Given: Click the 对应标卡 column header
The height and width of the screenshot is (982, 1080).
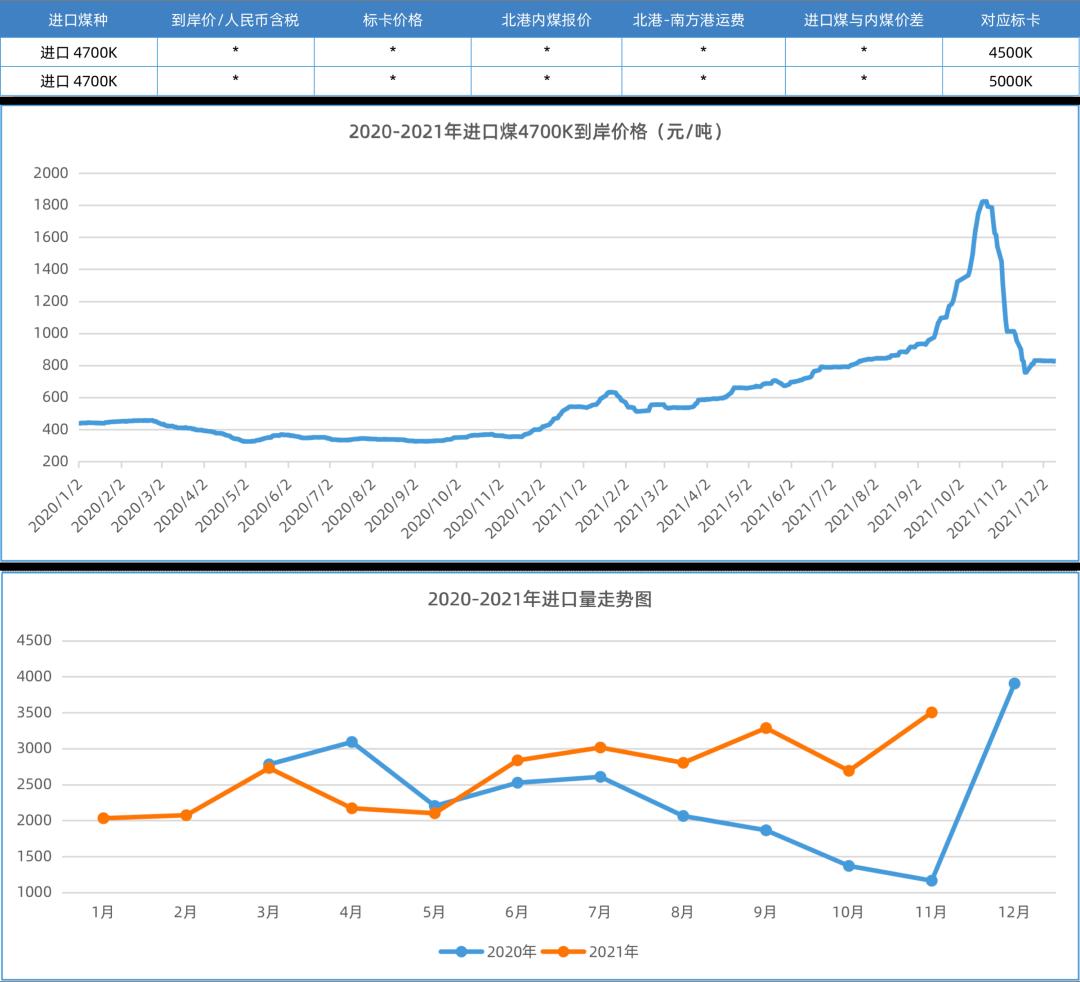Looking at the screenshot, I should click(x=1010, y=20).
